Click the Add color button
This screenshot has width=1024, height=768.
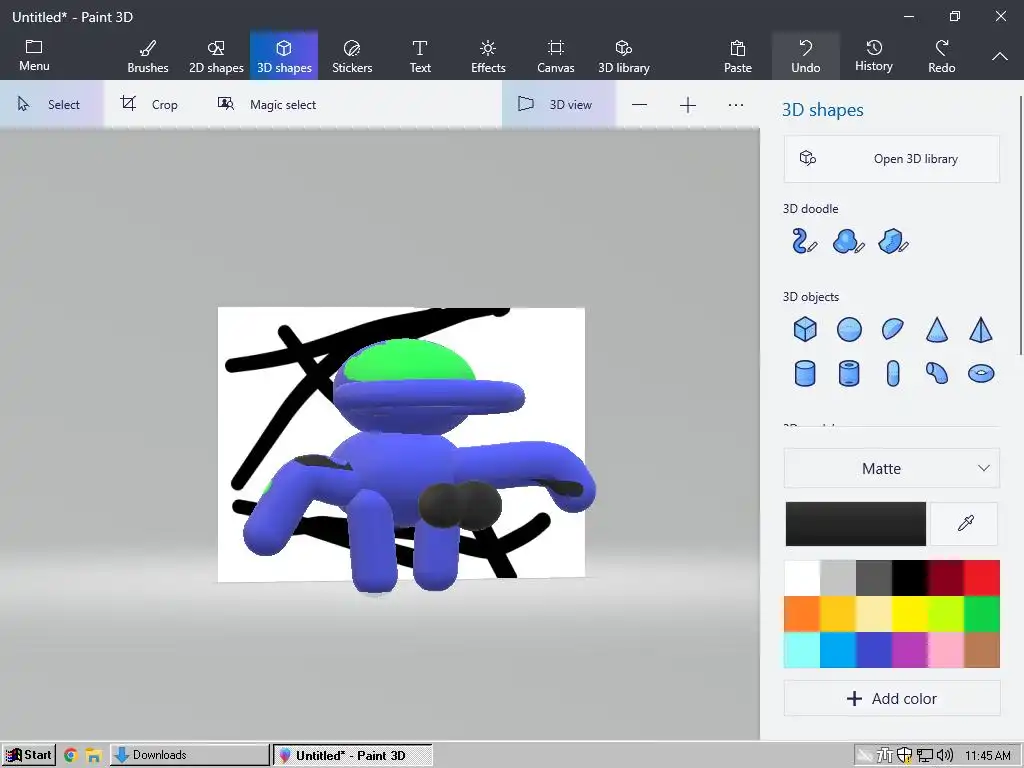891,699
